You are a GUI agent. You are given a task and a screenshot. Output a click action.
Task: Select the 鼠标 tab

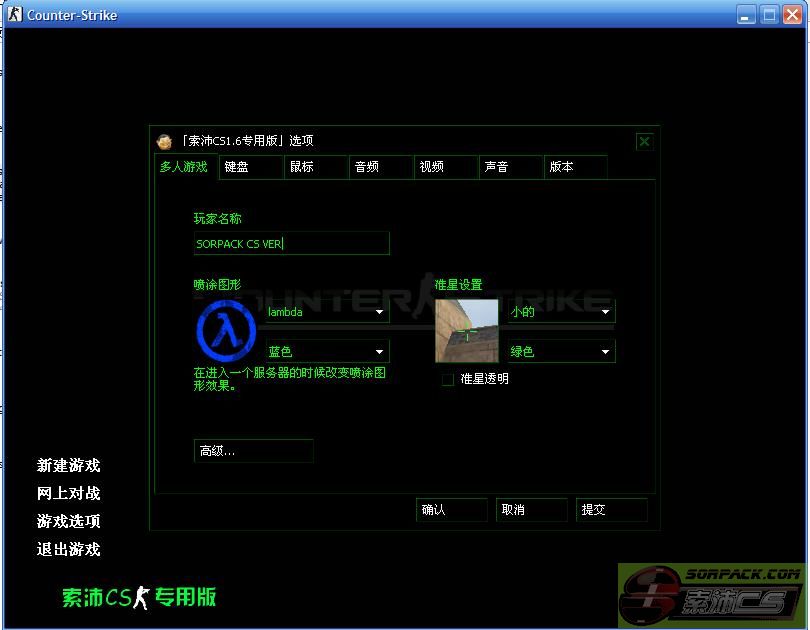pos(316,167)
